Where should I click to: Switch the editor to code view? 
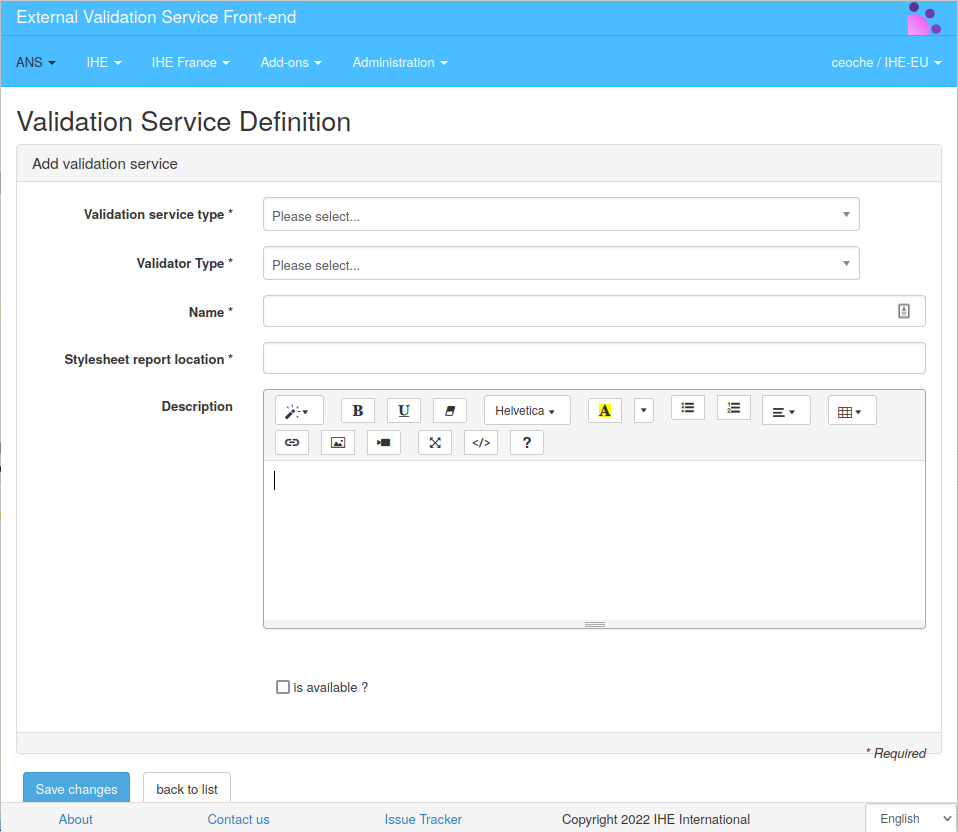pyautogui.click(x=480, y=442)
